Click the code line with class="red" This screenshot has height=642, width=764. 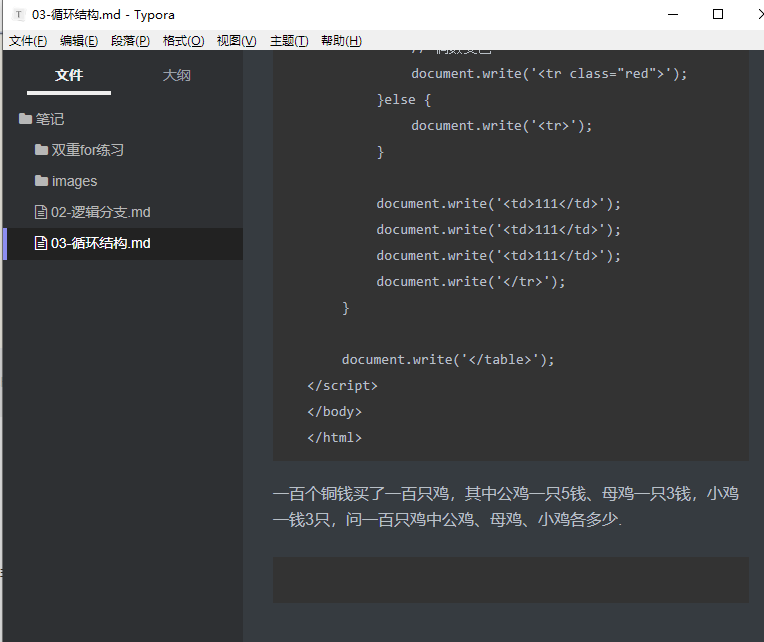tap(549, 74)
